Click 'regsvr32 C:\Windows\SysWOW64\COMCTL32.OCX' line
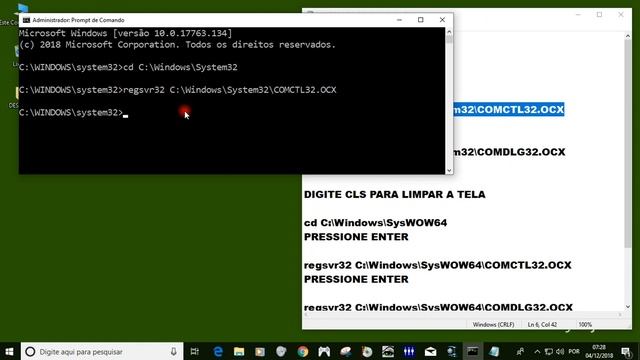Viewport: 640px width, 360px height. [x=437, y=265]
